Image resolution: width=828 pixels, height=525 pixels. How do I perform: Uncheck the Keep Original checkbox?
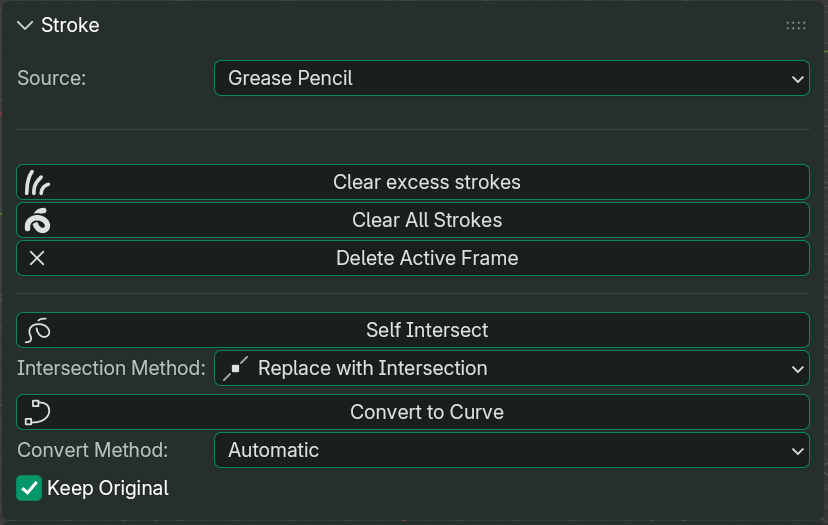(29, 489)
